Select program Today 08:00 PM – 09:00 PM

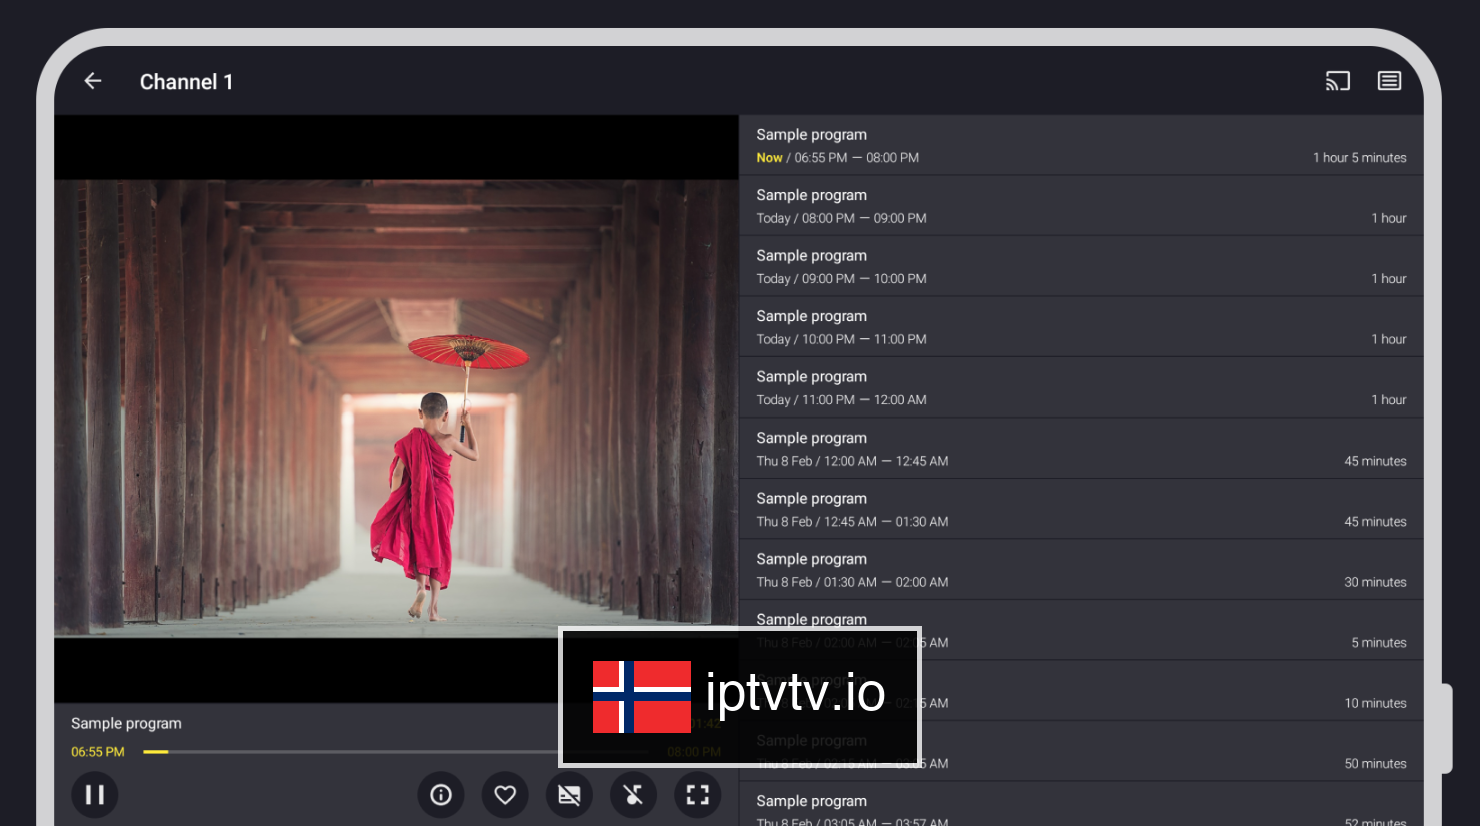click(x=1081, y=206)
